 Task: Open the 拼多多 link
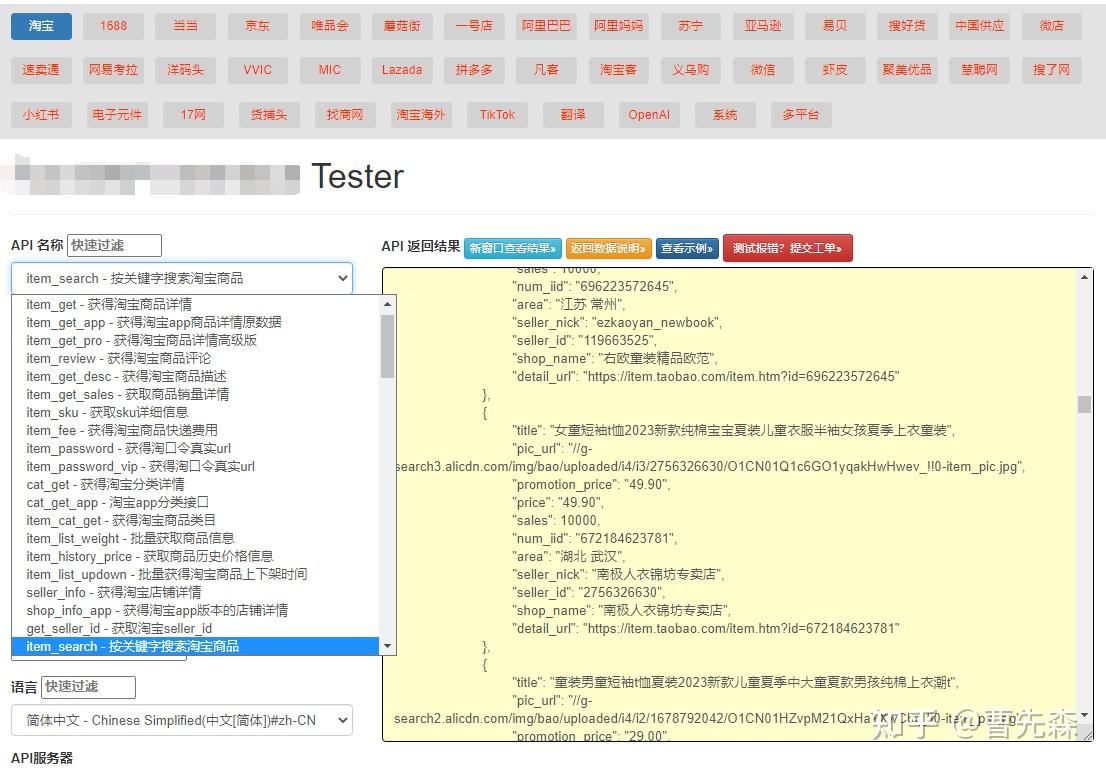pos(474,70)
